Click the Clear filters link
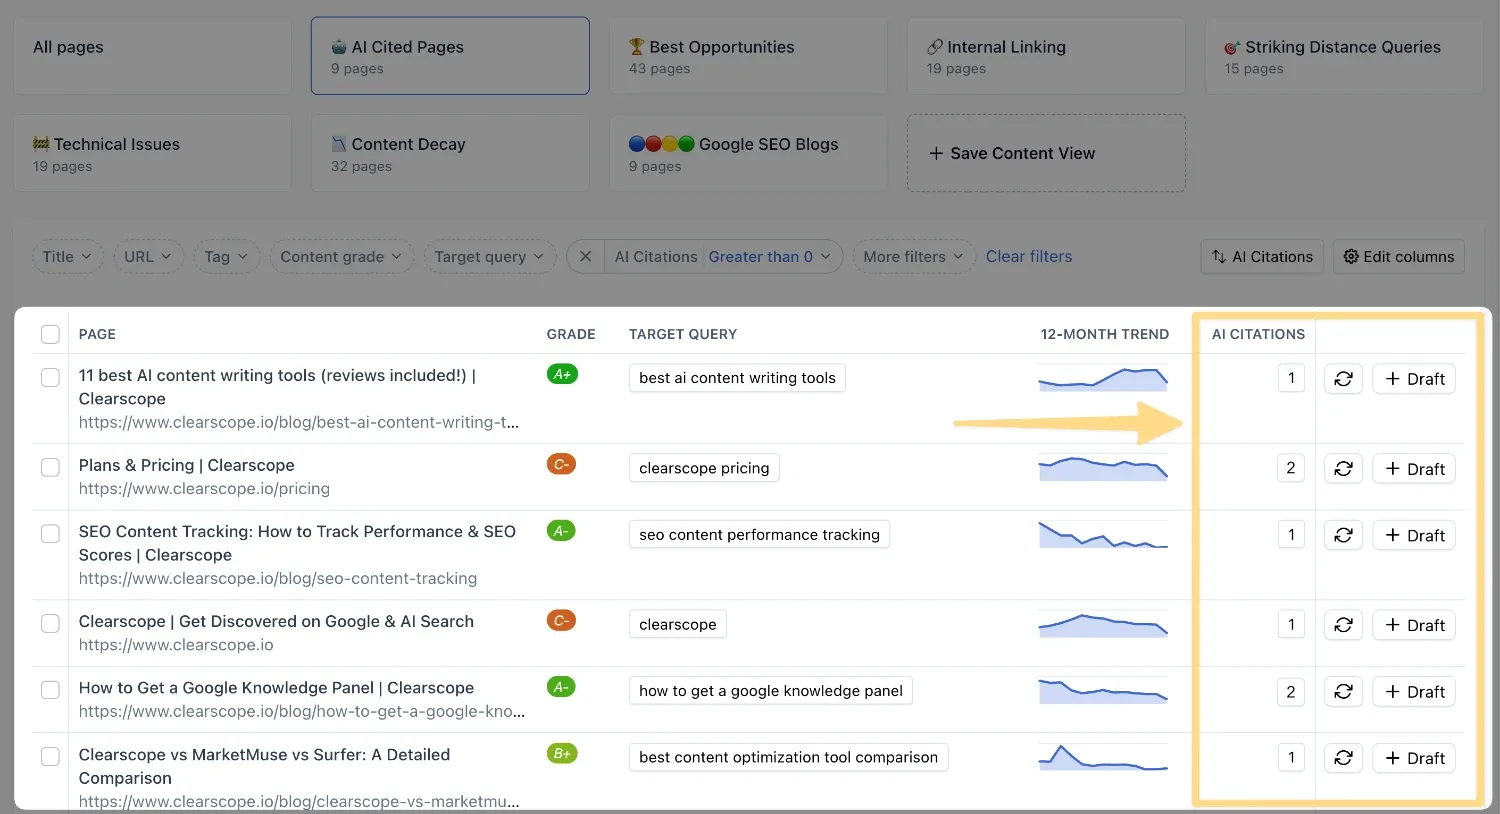This screenshot has width=1500, height=814. [x=1029, y=257]
